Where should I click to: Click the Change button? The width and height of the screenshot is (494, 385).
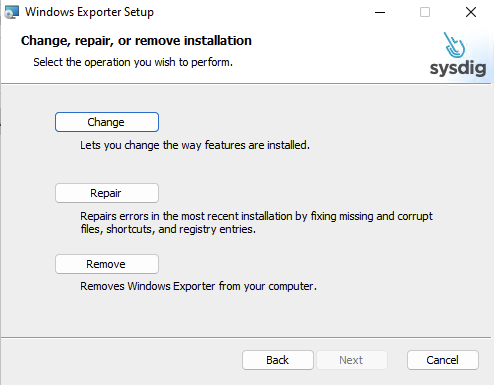tap(107, 122)
